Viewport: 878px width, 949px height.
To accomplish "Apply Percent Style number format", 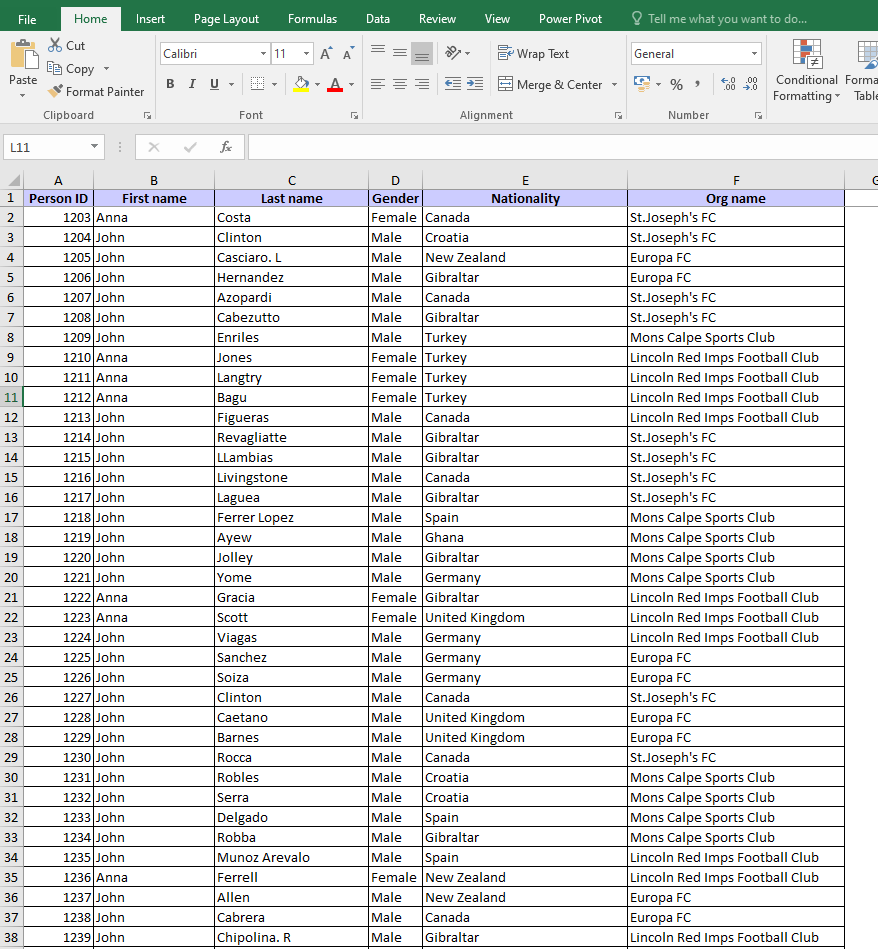I will pos(676,85).
